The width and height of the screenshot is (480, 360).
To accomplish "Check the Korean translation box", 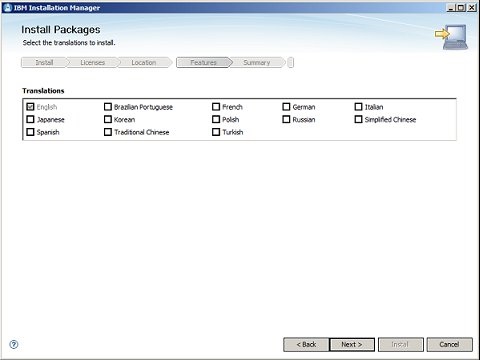I will point(108,119).
